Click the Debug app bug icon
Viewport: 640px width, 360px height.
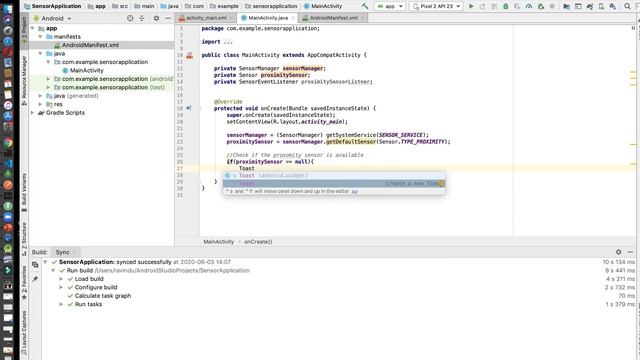(506, 6)
